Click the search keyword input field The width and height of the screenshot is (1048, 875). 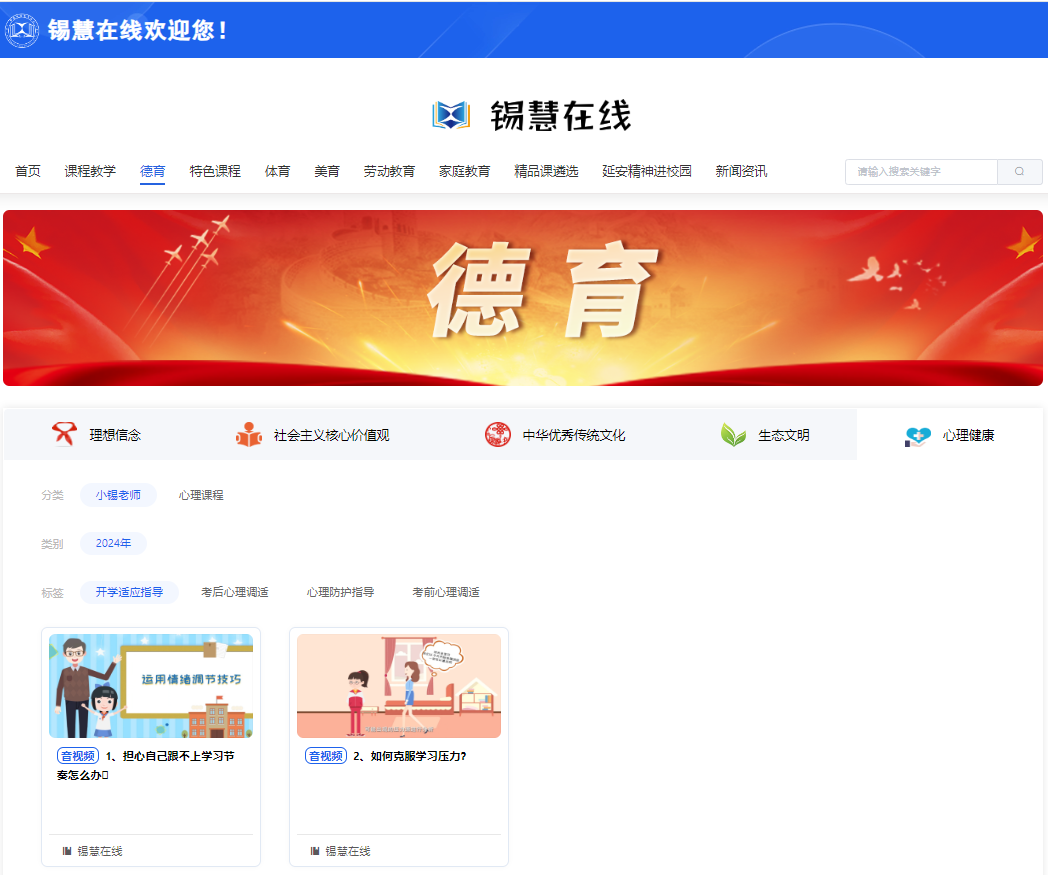[920, 172]
